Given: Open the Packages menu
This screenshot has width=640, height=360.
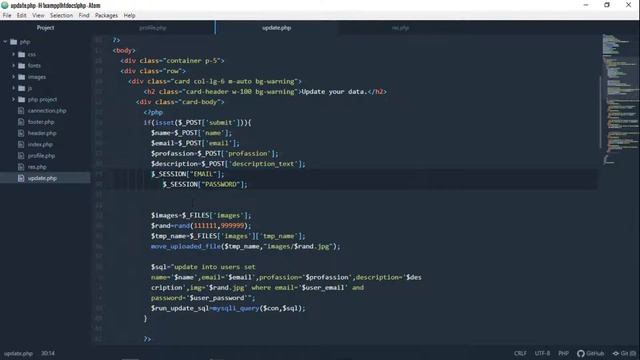Looking at the screenshot, I should (106, 16).
